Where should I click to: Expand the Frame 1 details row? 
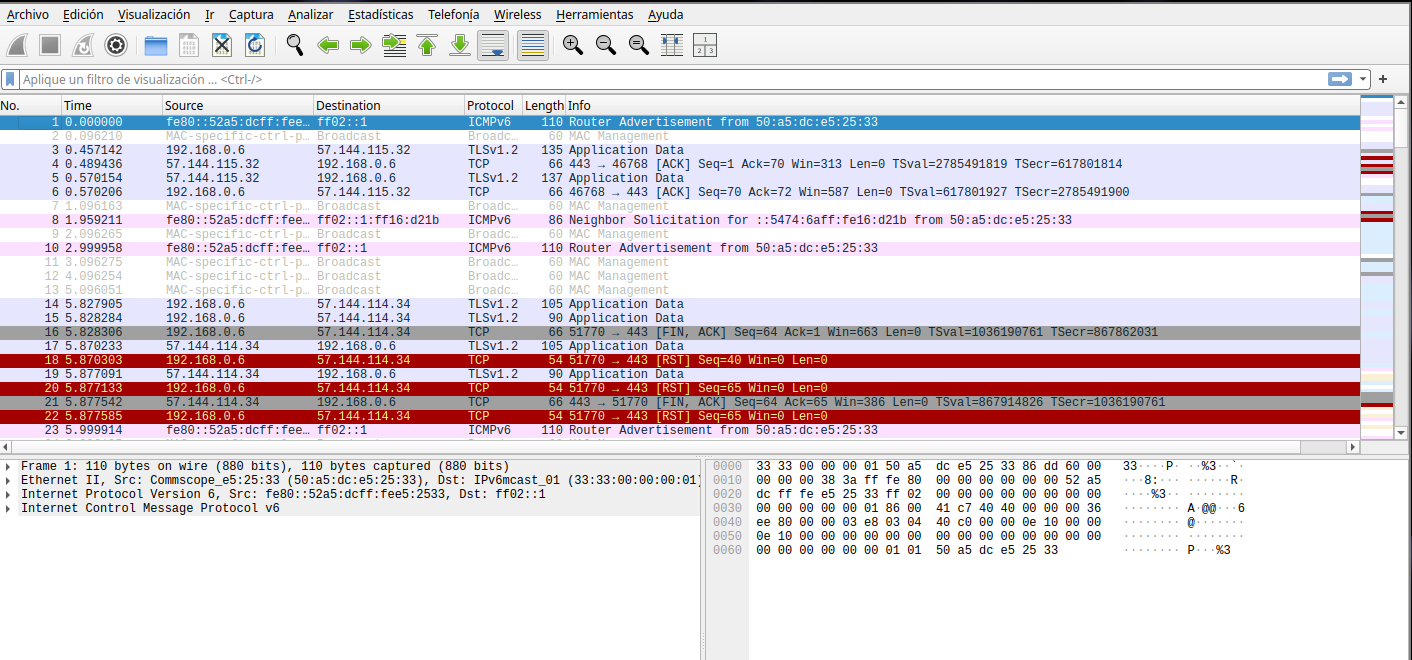point(9,466)
